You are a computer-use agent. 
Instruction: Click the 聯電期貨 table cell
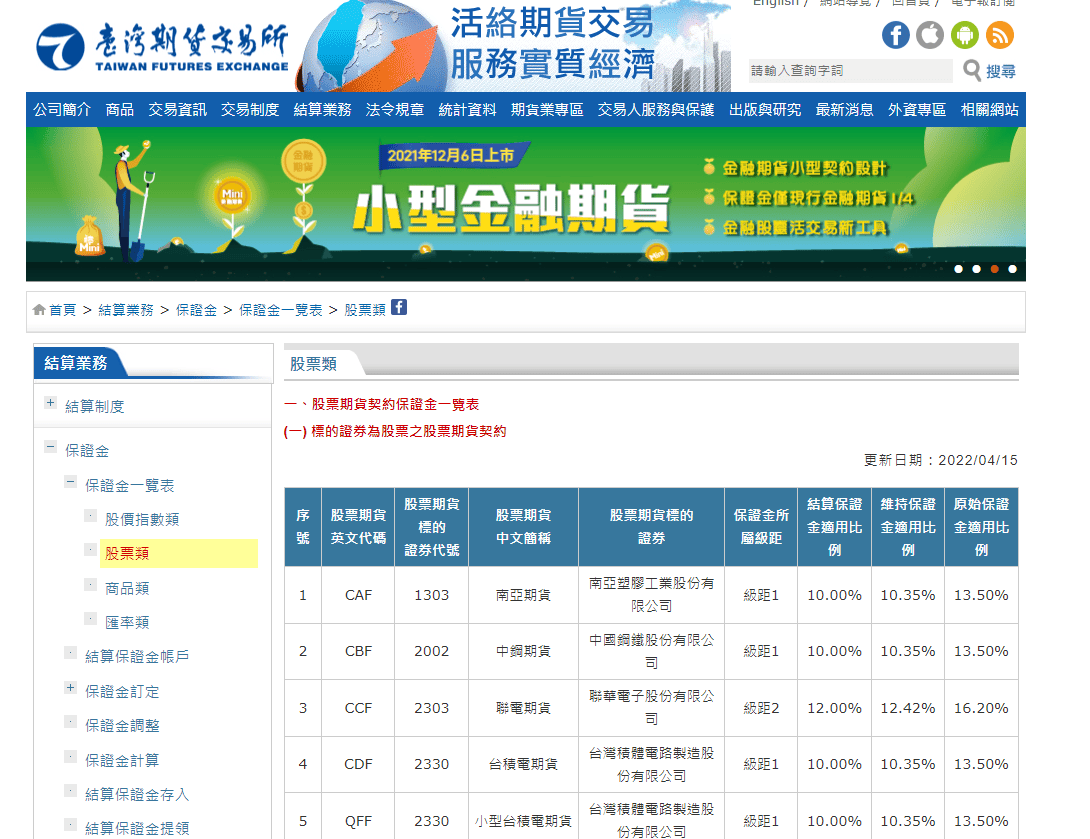click(523, 708)
